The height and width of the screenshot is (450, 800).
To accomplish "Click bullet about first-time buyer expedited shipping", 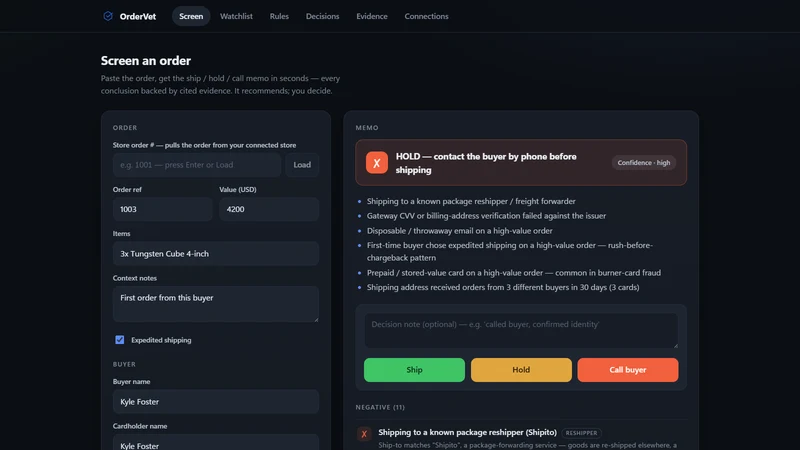I will [510, 252].
